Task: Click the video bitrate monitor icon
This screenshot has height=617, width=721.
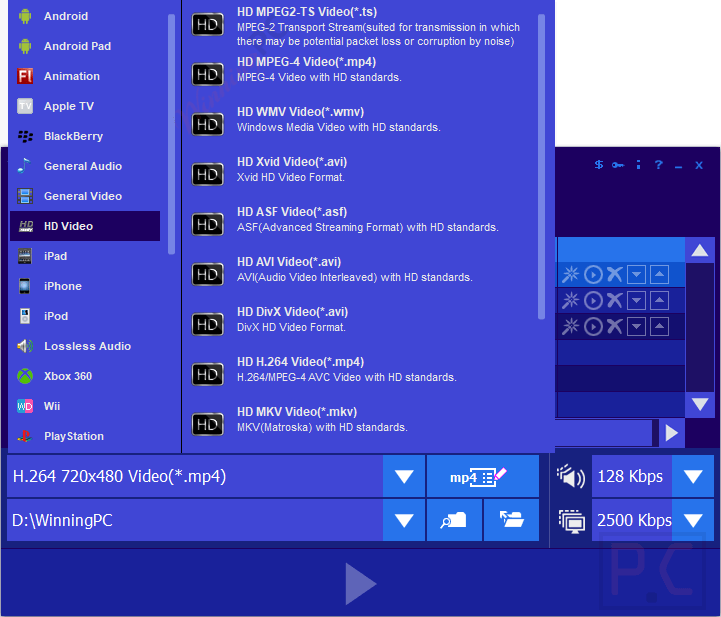Action: point(572,521)
